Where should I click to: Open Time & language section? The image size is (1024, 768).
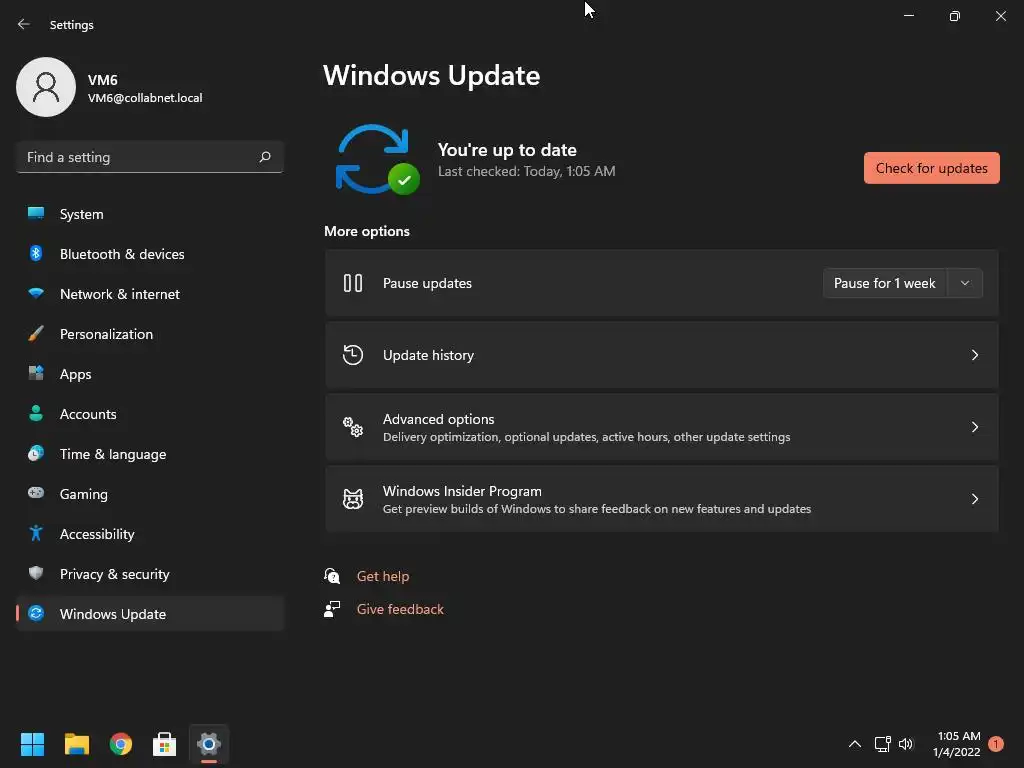[150, 453]
